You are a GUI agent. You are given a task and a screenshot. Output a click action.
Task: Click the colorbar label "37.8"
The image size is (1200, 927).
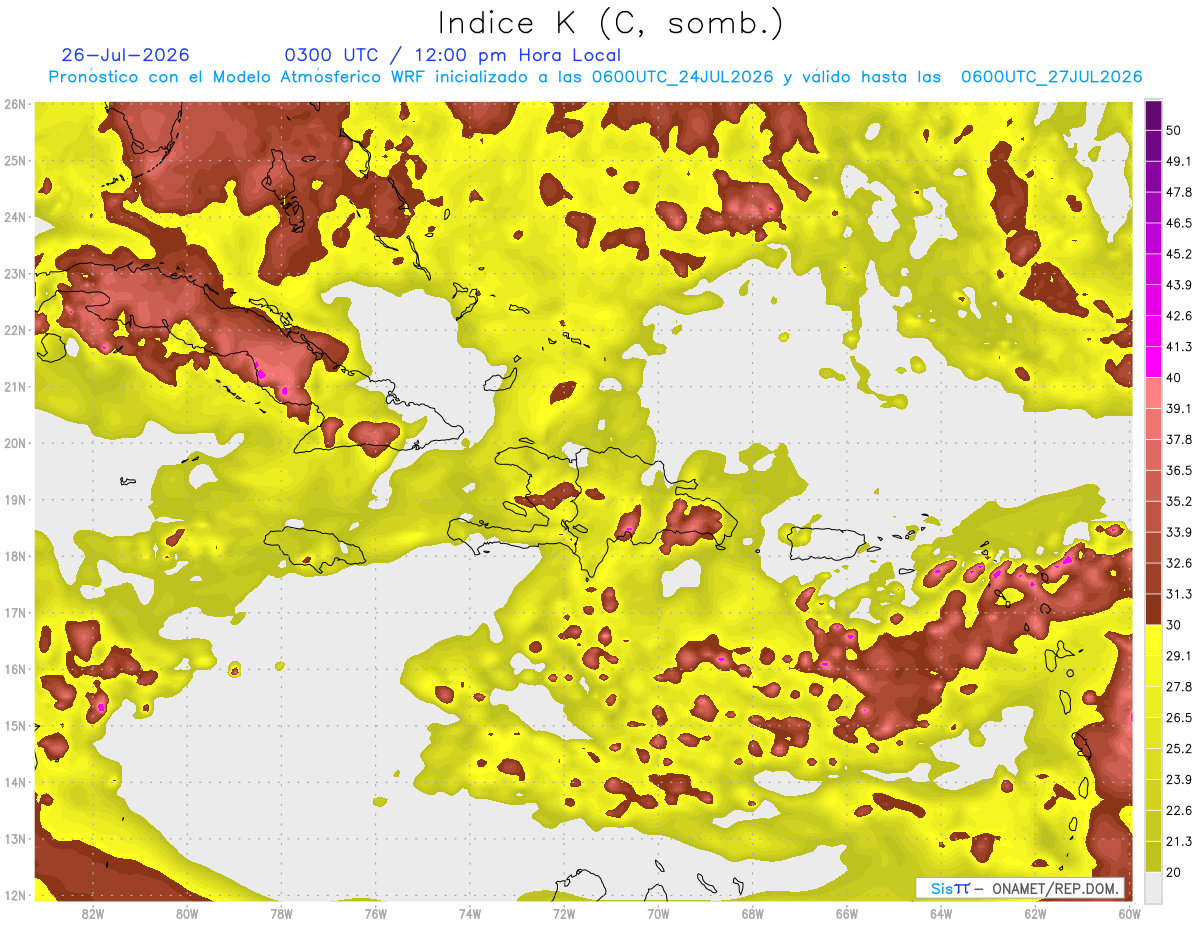pos(1179,439)
